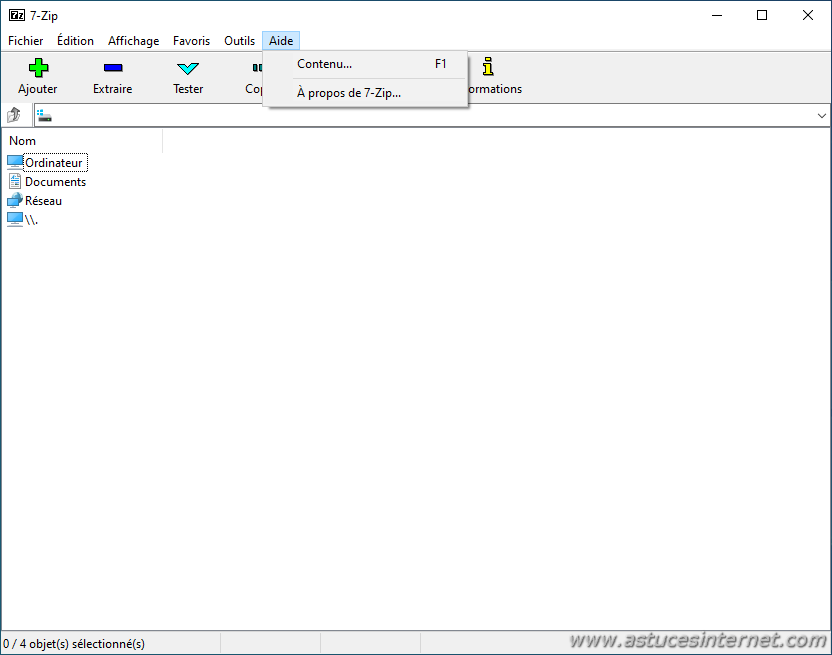Click the green plus Ajouter icon
Image resolution: width=832 pixels, height=655 pixels.
38,68
